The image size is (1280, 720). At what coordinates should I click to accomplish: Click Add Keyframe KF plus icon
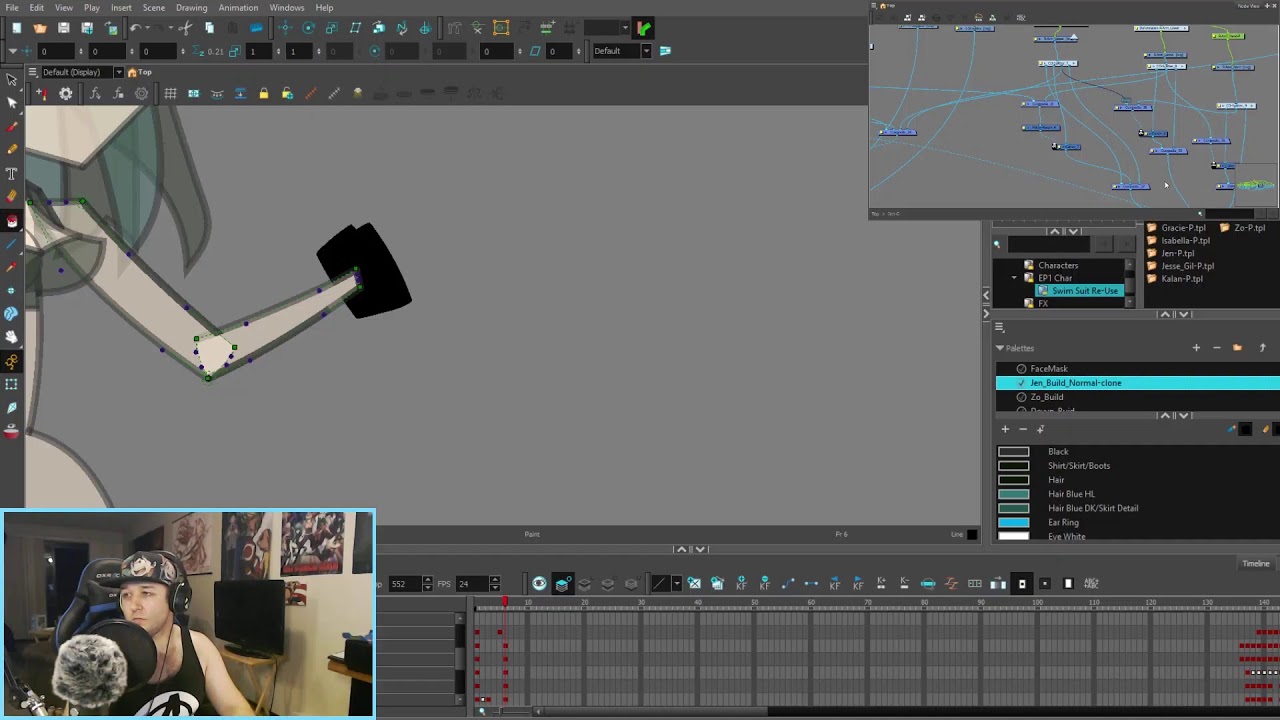click(741, 584)
